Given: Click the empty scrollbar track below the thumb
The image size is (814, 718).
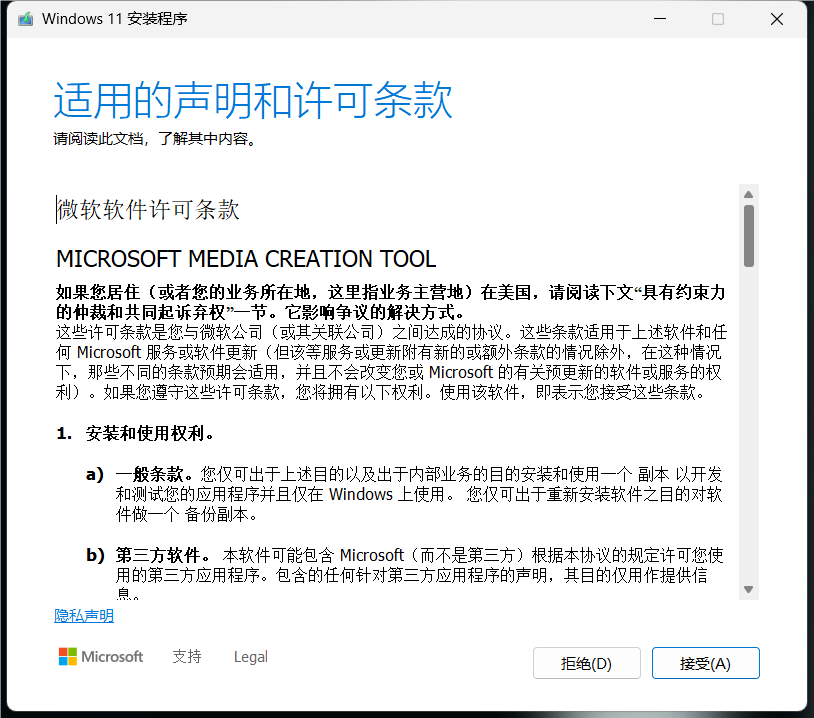Looking at the screenshot, I should pyautogui.click(x=748, y=420).
